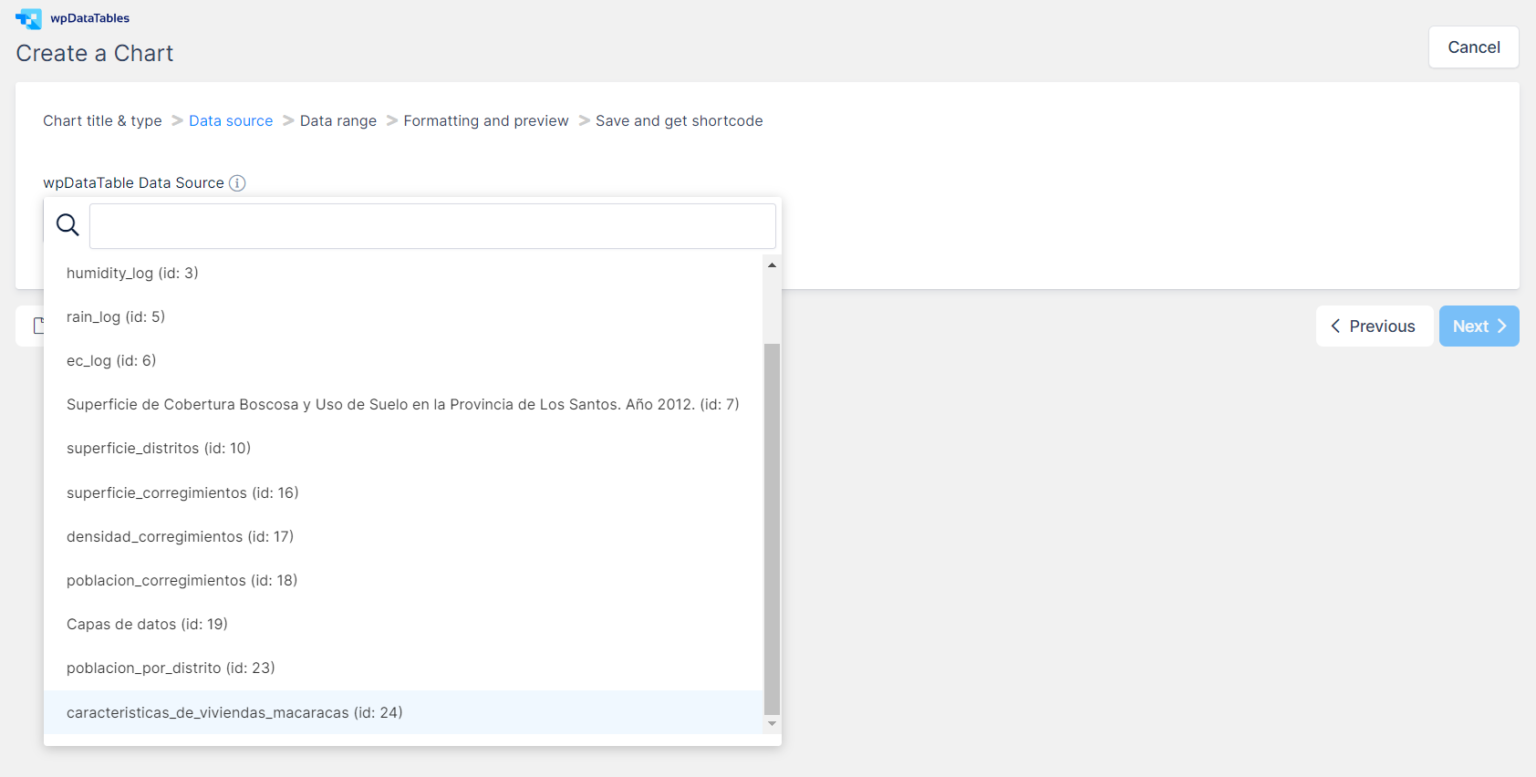The width and height of the screenshot is (1536, 777).
Task: Jump to Save and get shortcode step
Action: [679, 121]
